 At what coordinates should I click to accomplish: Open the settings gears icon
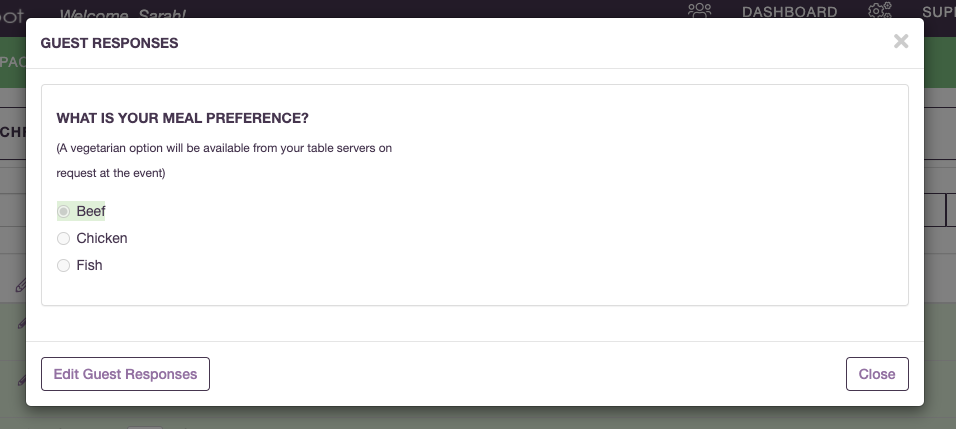[x=879, y=10]
